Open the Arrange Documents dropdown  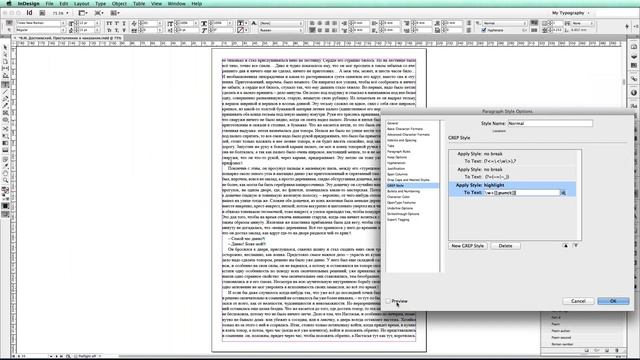[x=115, y=13]
